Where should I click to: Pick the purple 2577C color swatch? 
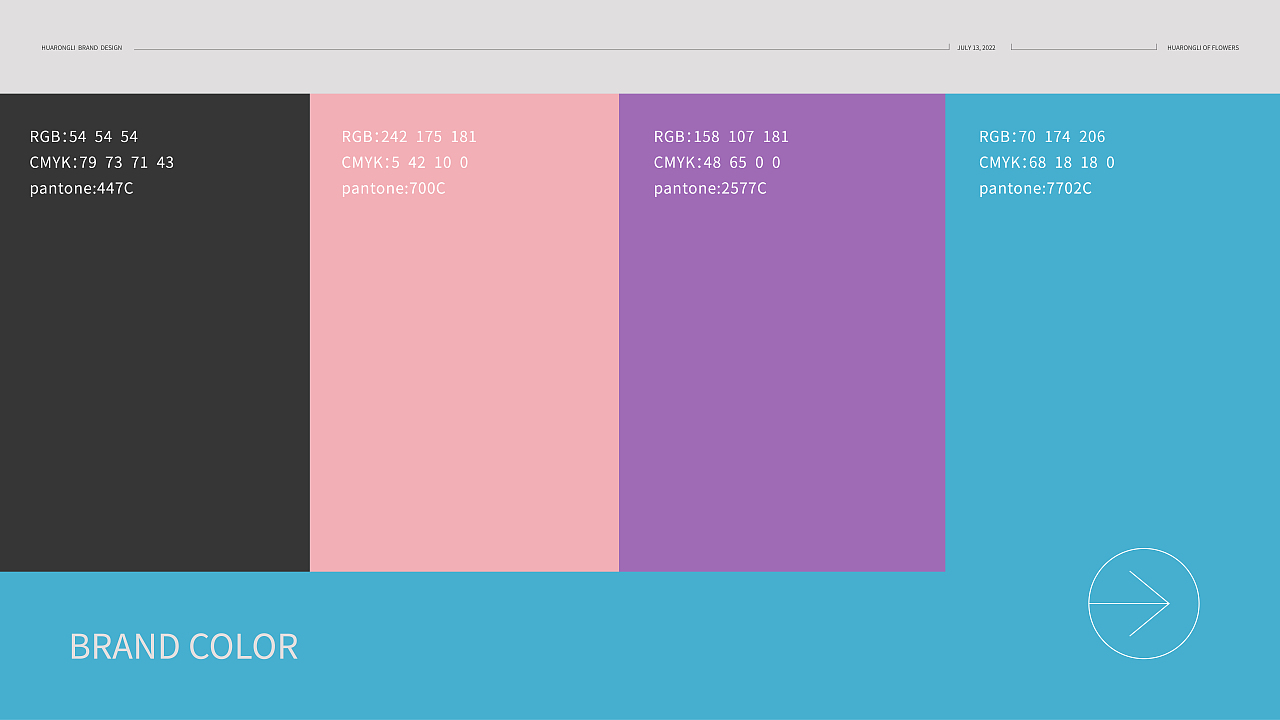(782, 333)
